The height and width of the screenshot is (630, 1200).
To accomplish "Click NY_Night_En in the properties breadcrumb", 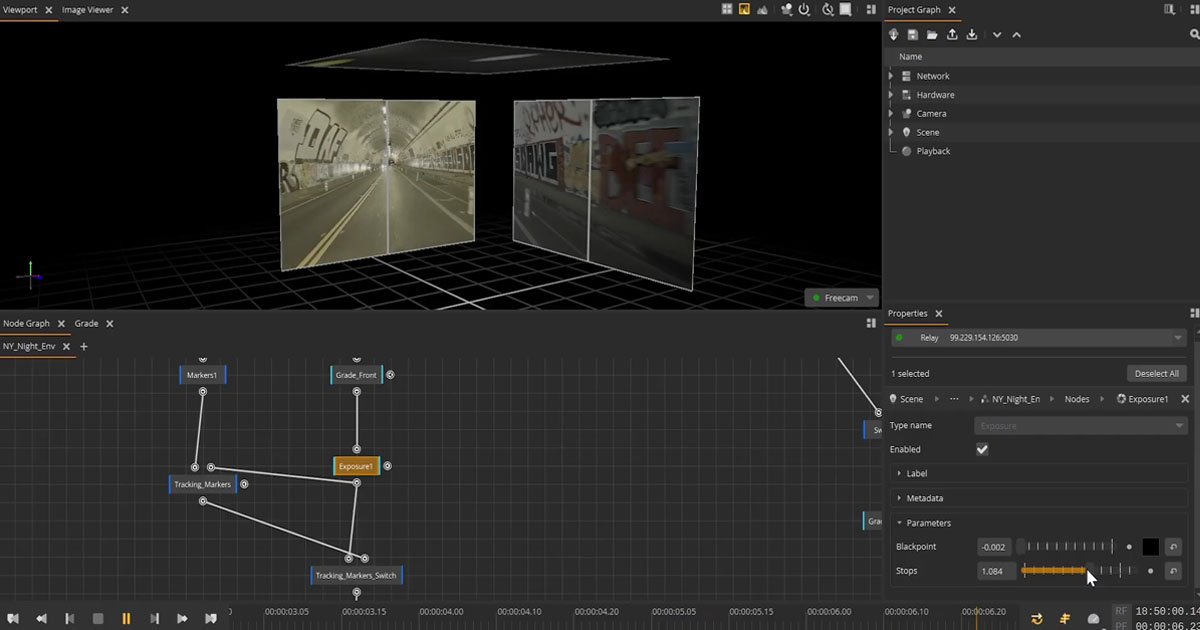I will coord(1016,399).
